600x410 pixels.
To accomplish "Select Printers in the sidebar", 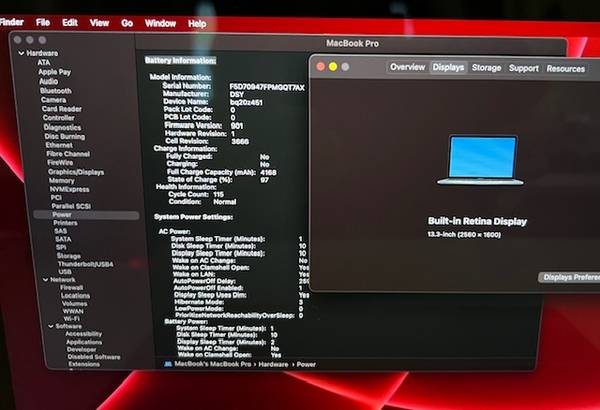I will pos(65,223).
